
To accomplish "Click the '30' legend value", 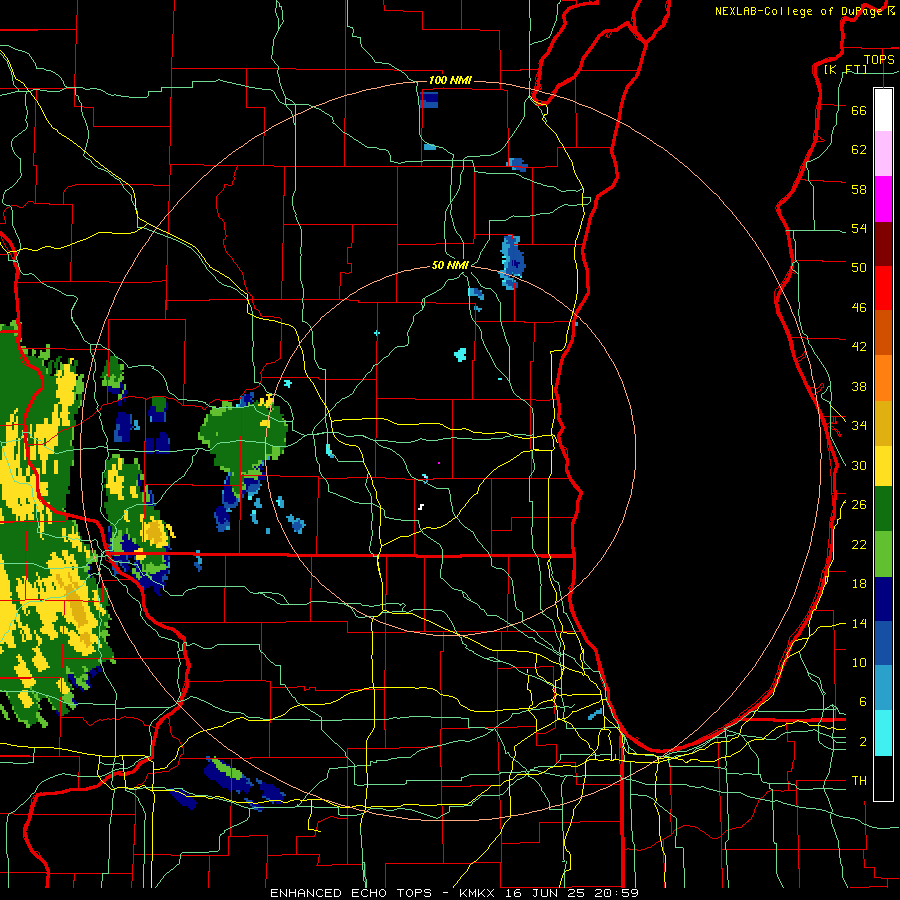I will click(859, 465).
